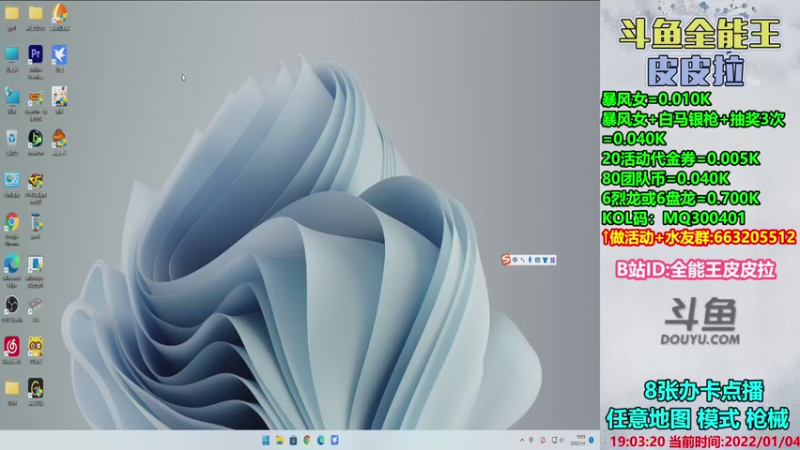Click the text B站ID:全能王皮皮拉
800x450 pixels.
[696, 269]
